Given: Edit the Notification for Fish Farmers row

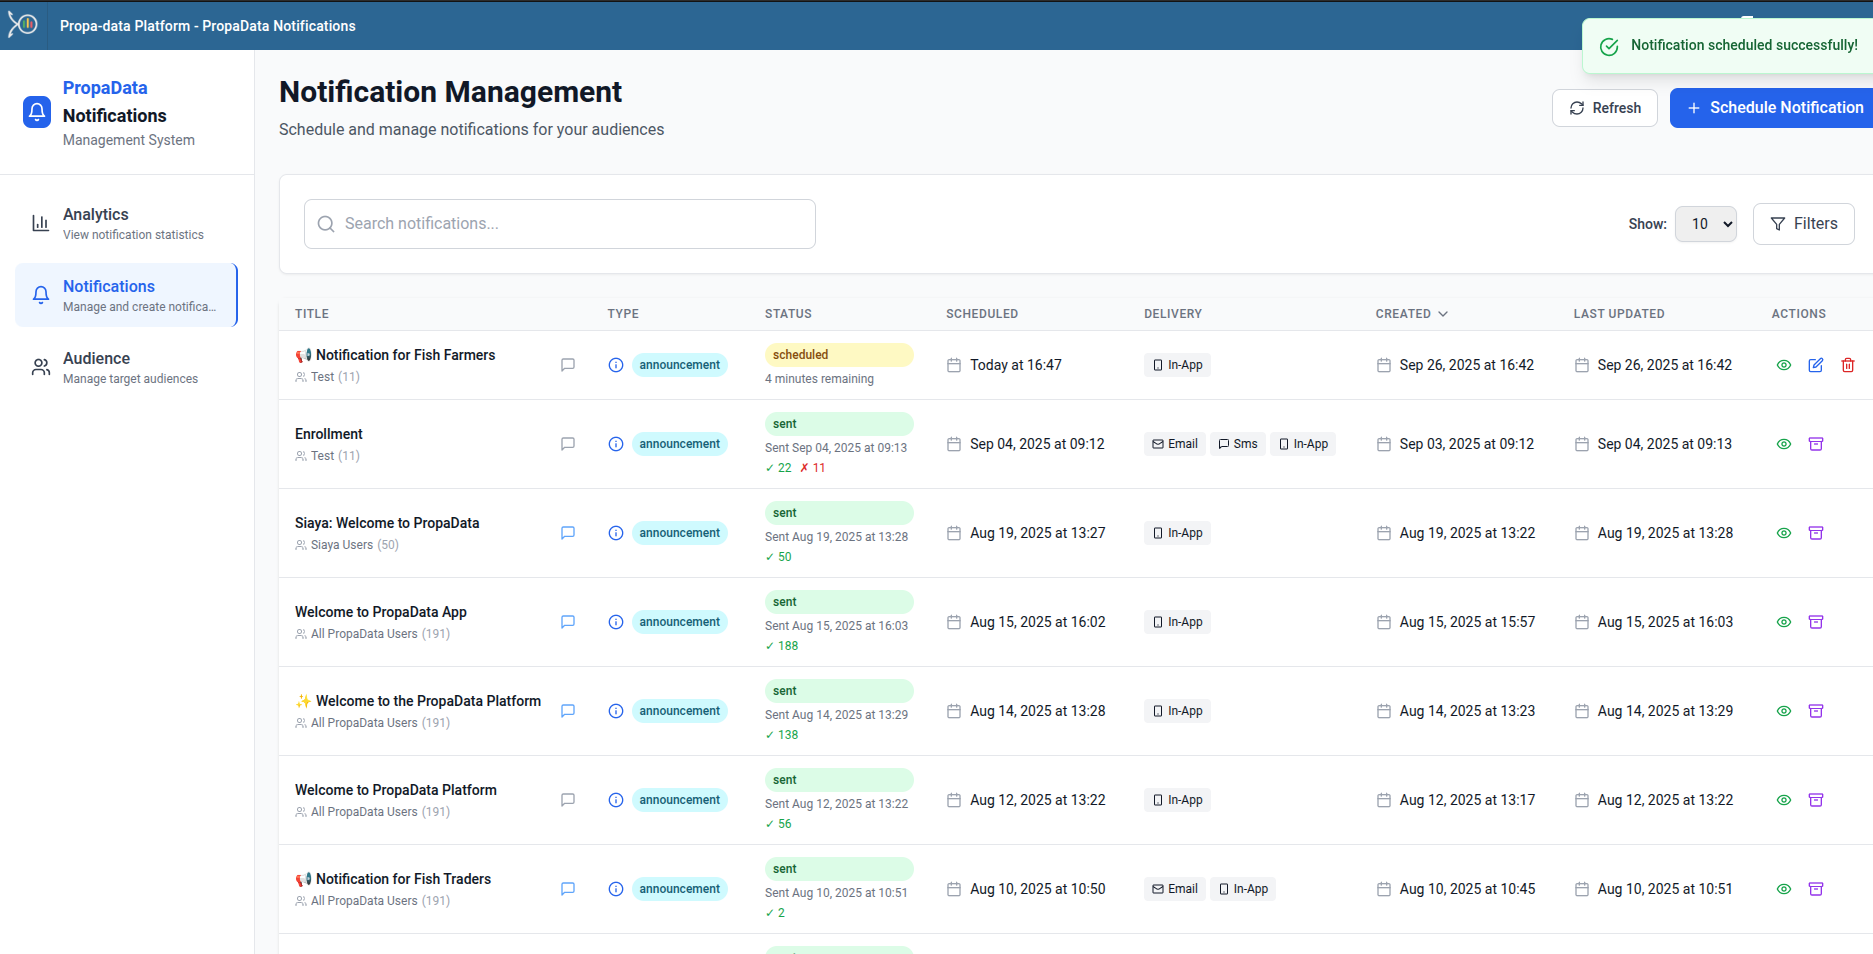Looking at the screenshot, I should tap(1815, 365).
